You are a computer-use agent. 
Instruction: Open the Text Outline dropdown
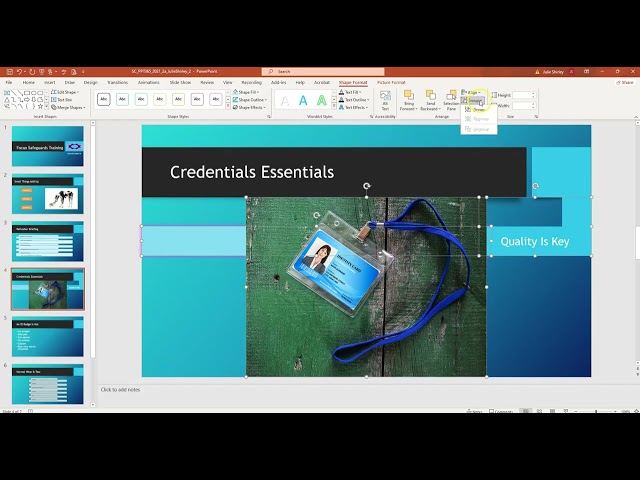pyautogui.click(x=354, y=100)
